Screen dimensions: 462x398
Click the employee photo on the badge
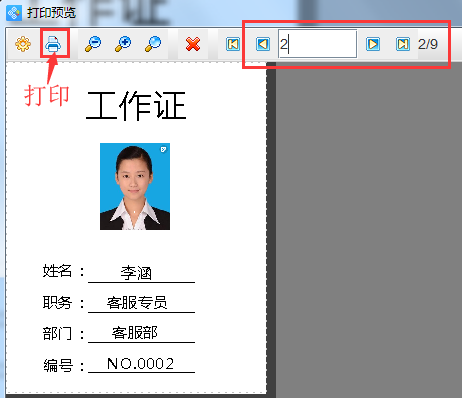click(135, 186)
